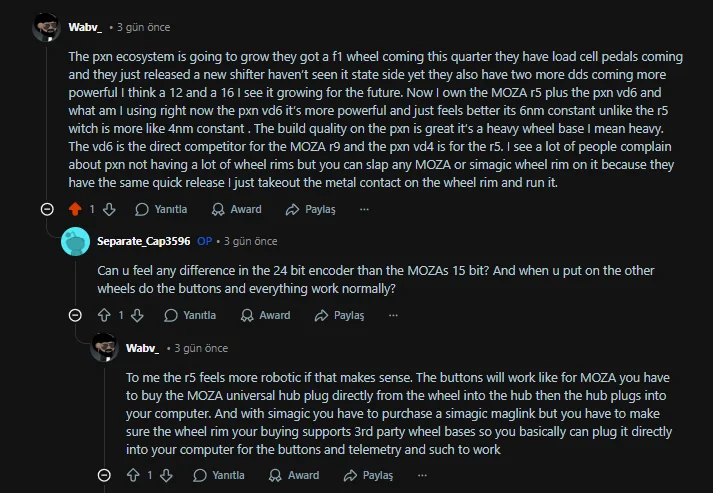The image size is (713, 493).
Task: Click Wabv_ username on top comment
Action: pyautogui.click(x=86, y=26)
